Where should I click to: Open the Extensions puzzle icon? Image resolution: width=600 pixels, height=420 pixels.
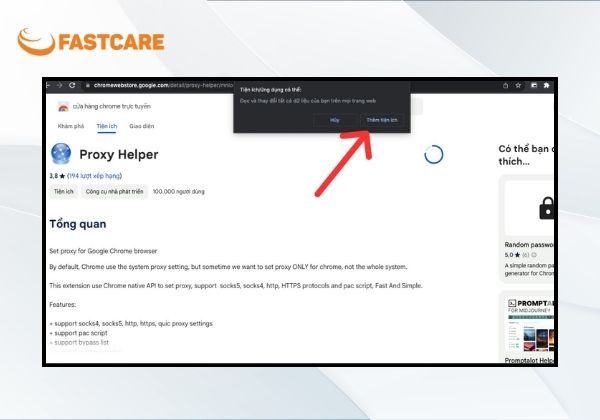point(546,85)
